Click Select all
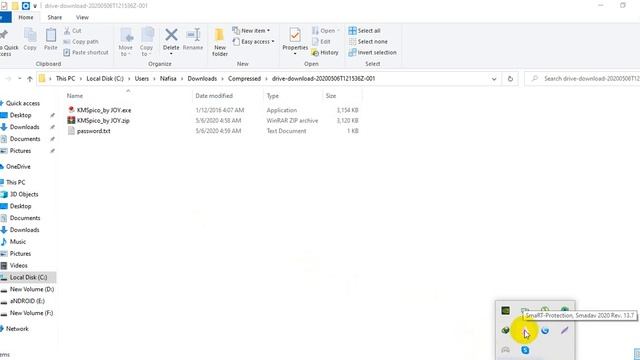640x360 pixels. point(364,31)
